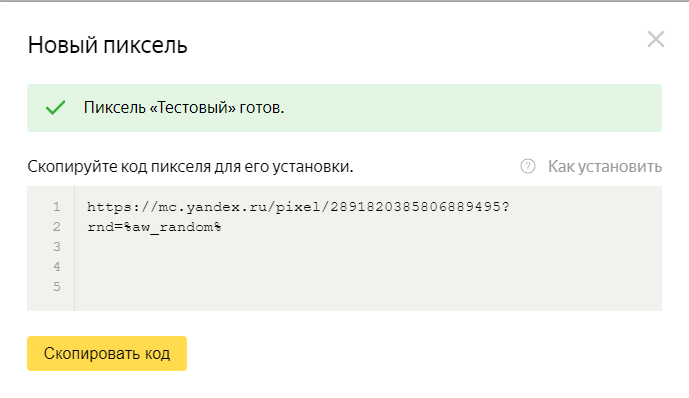Click the Скопировать код button
689x398 pixels.
pyautogui.click(x=107, y=354)
